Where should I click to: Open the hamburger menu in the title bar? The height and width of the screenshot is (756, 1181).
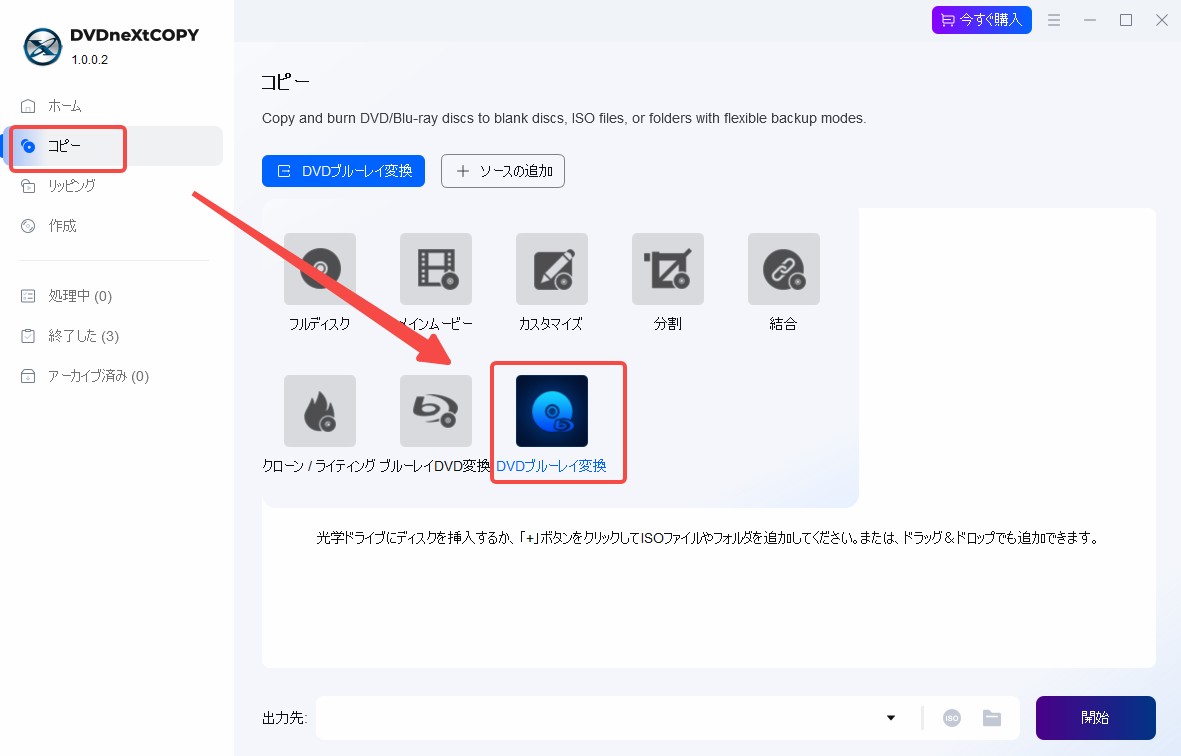[x=1054, y=20]
